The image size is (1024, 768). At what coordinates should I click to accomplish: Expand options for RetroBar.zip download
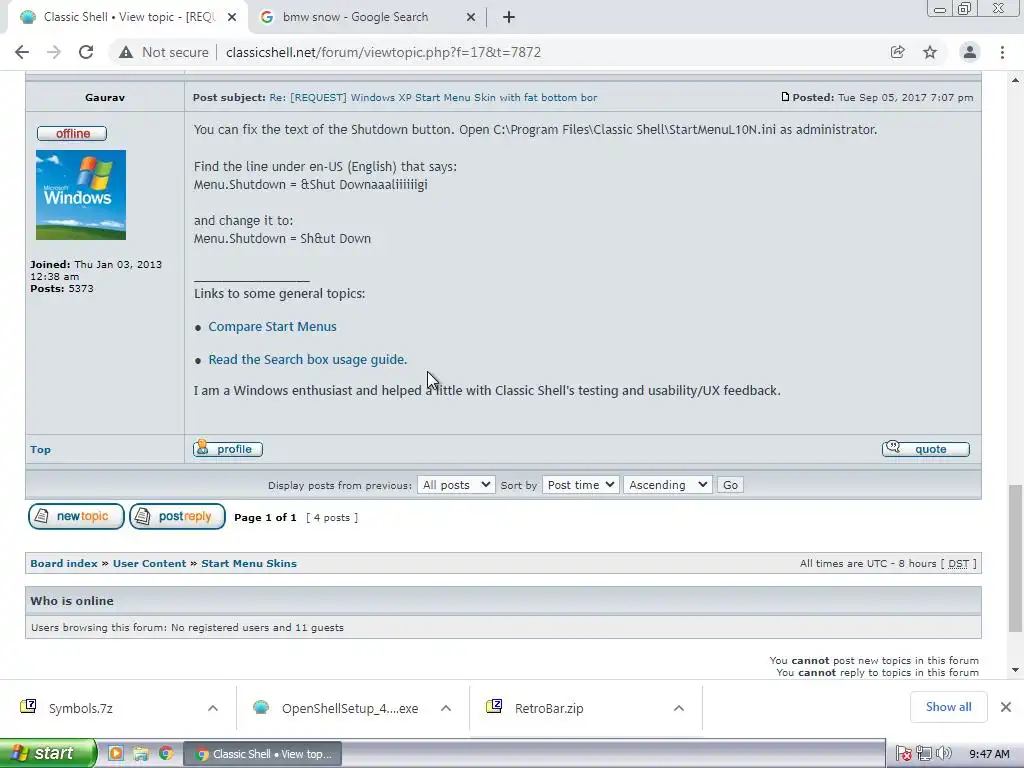coord(679,708)
